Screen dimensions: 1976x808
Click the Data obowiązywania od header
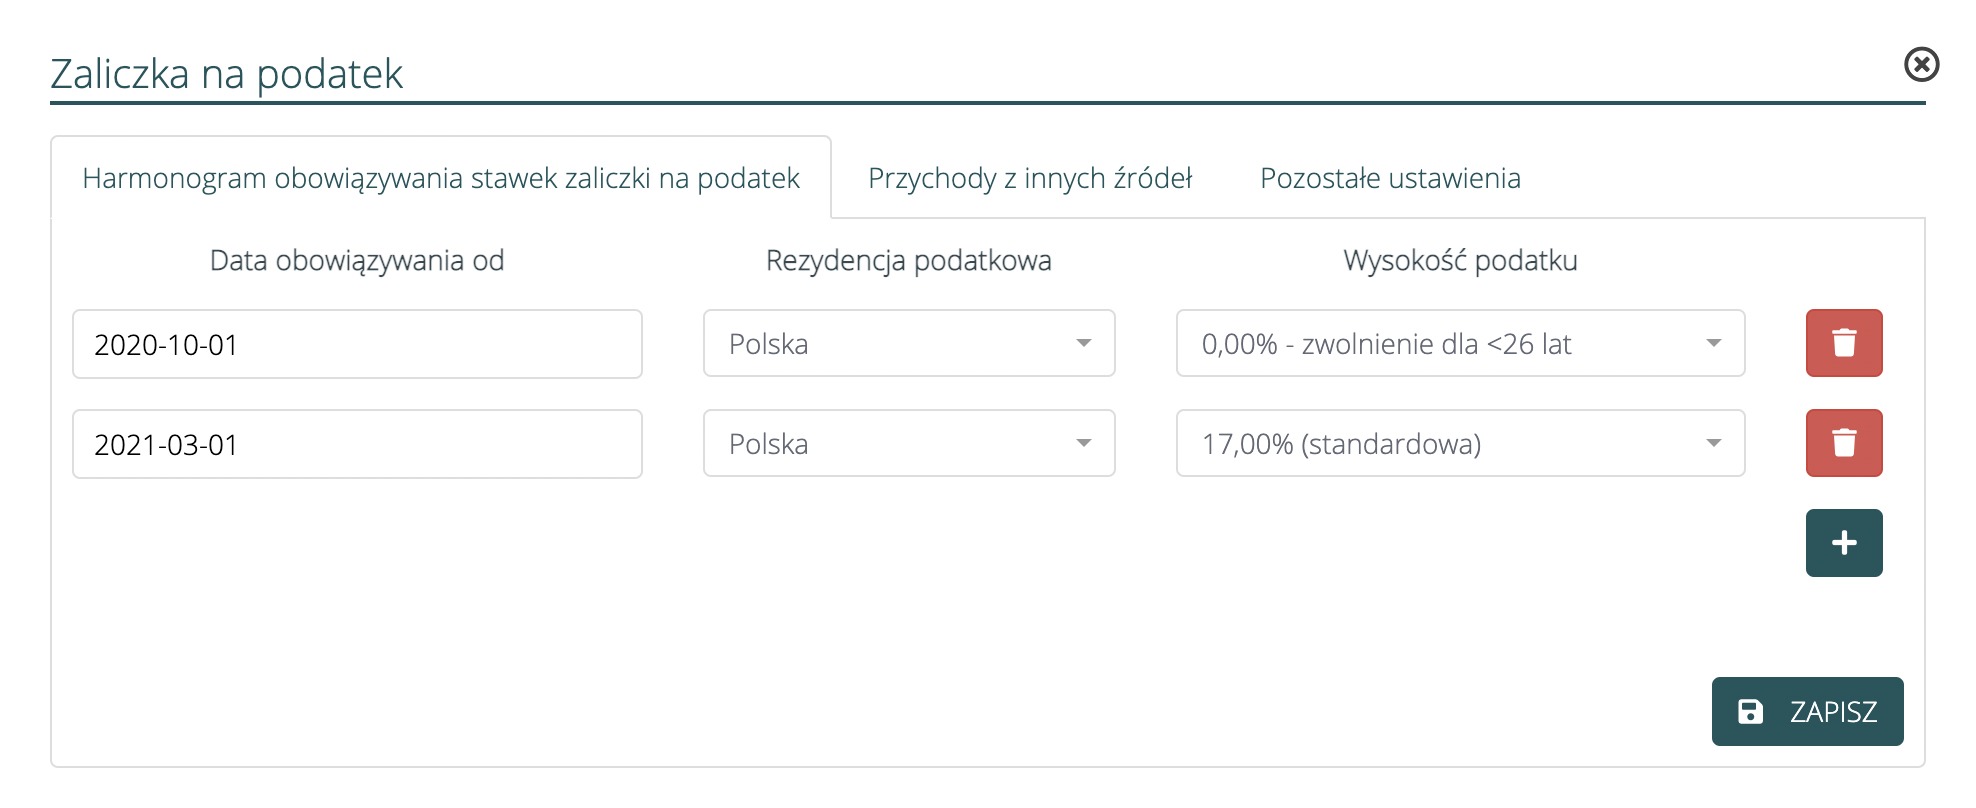(356, 261)
